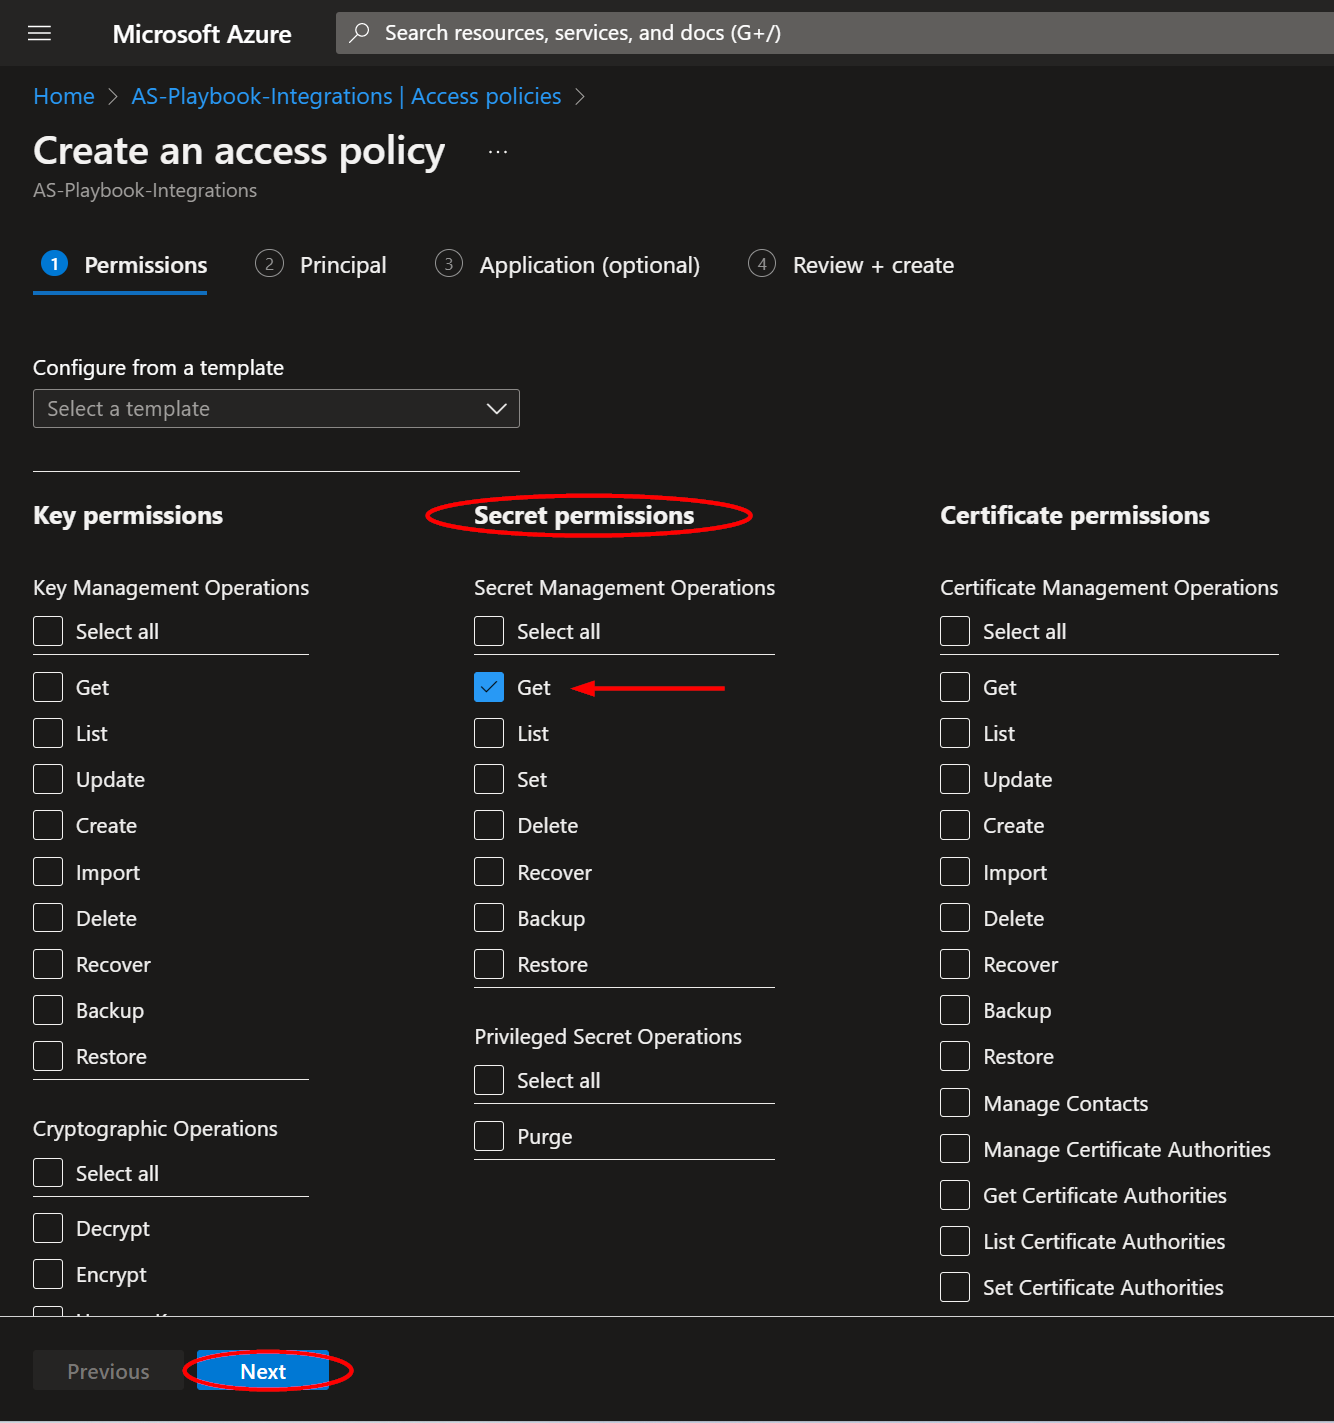Enable the Manage Contacts permission

[x=955, y=1103]
